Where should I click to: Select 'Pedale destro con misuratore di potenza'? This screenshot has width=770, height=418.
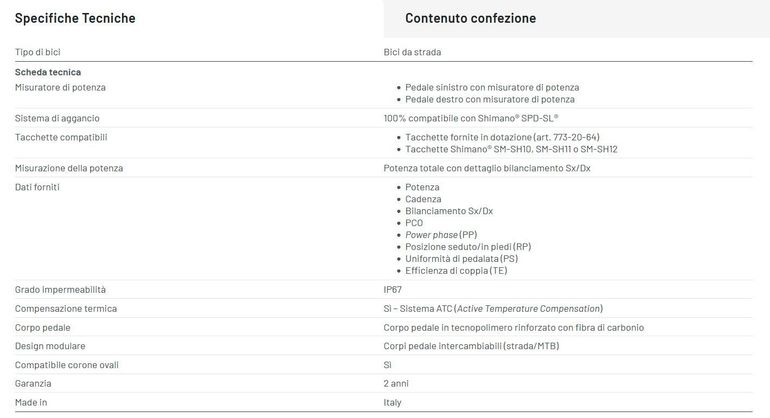[x=490, y=99]
